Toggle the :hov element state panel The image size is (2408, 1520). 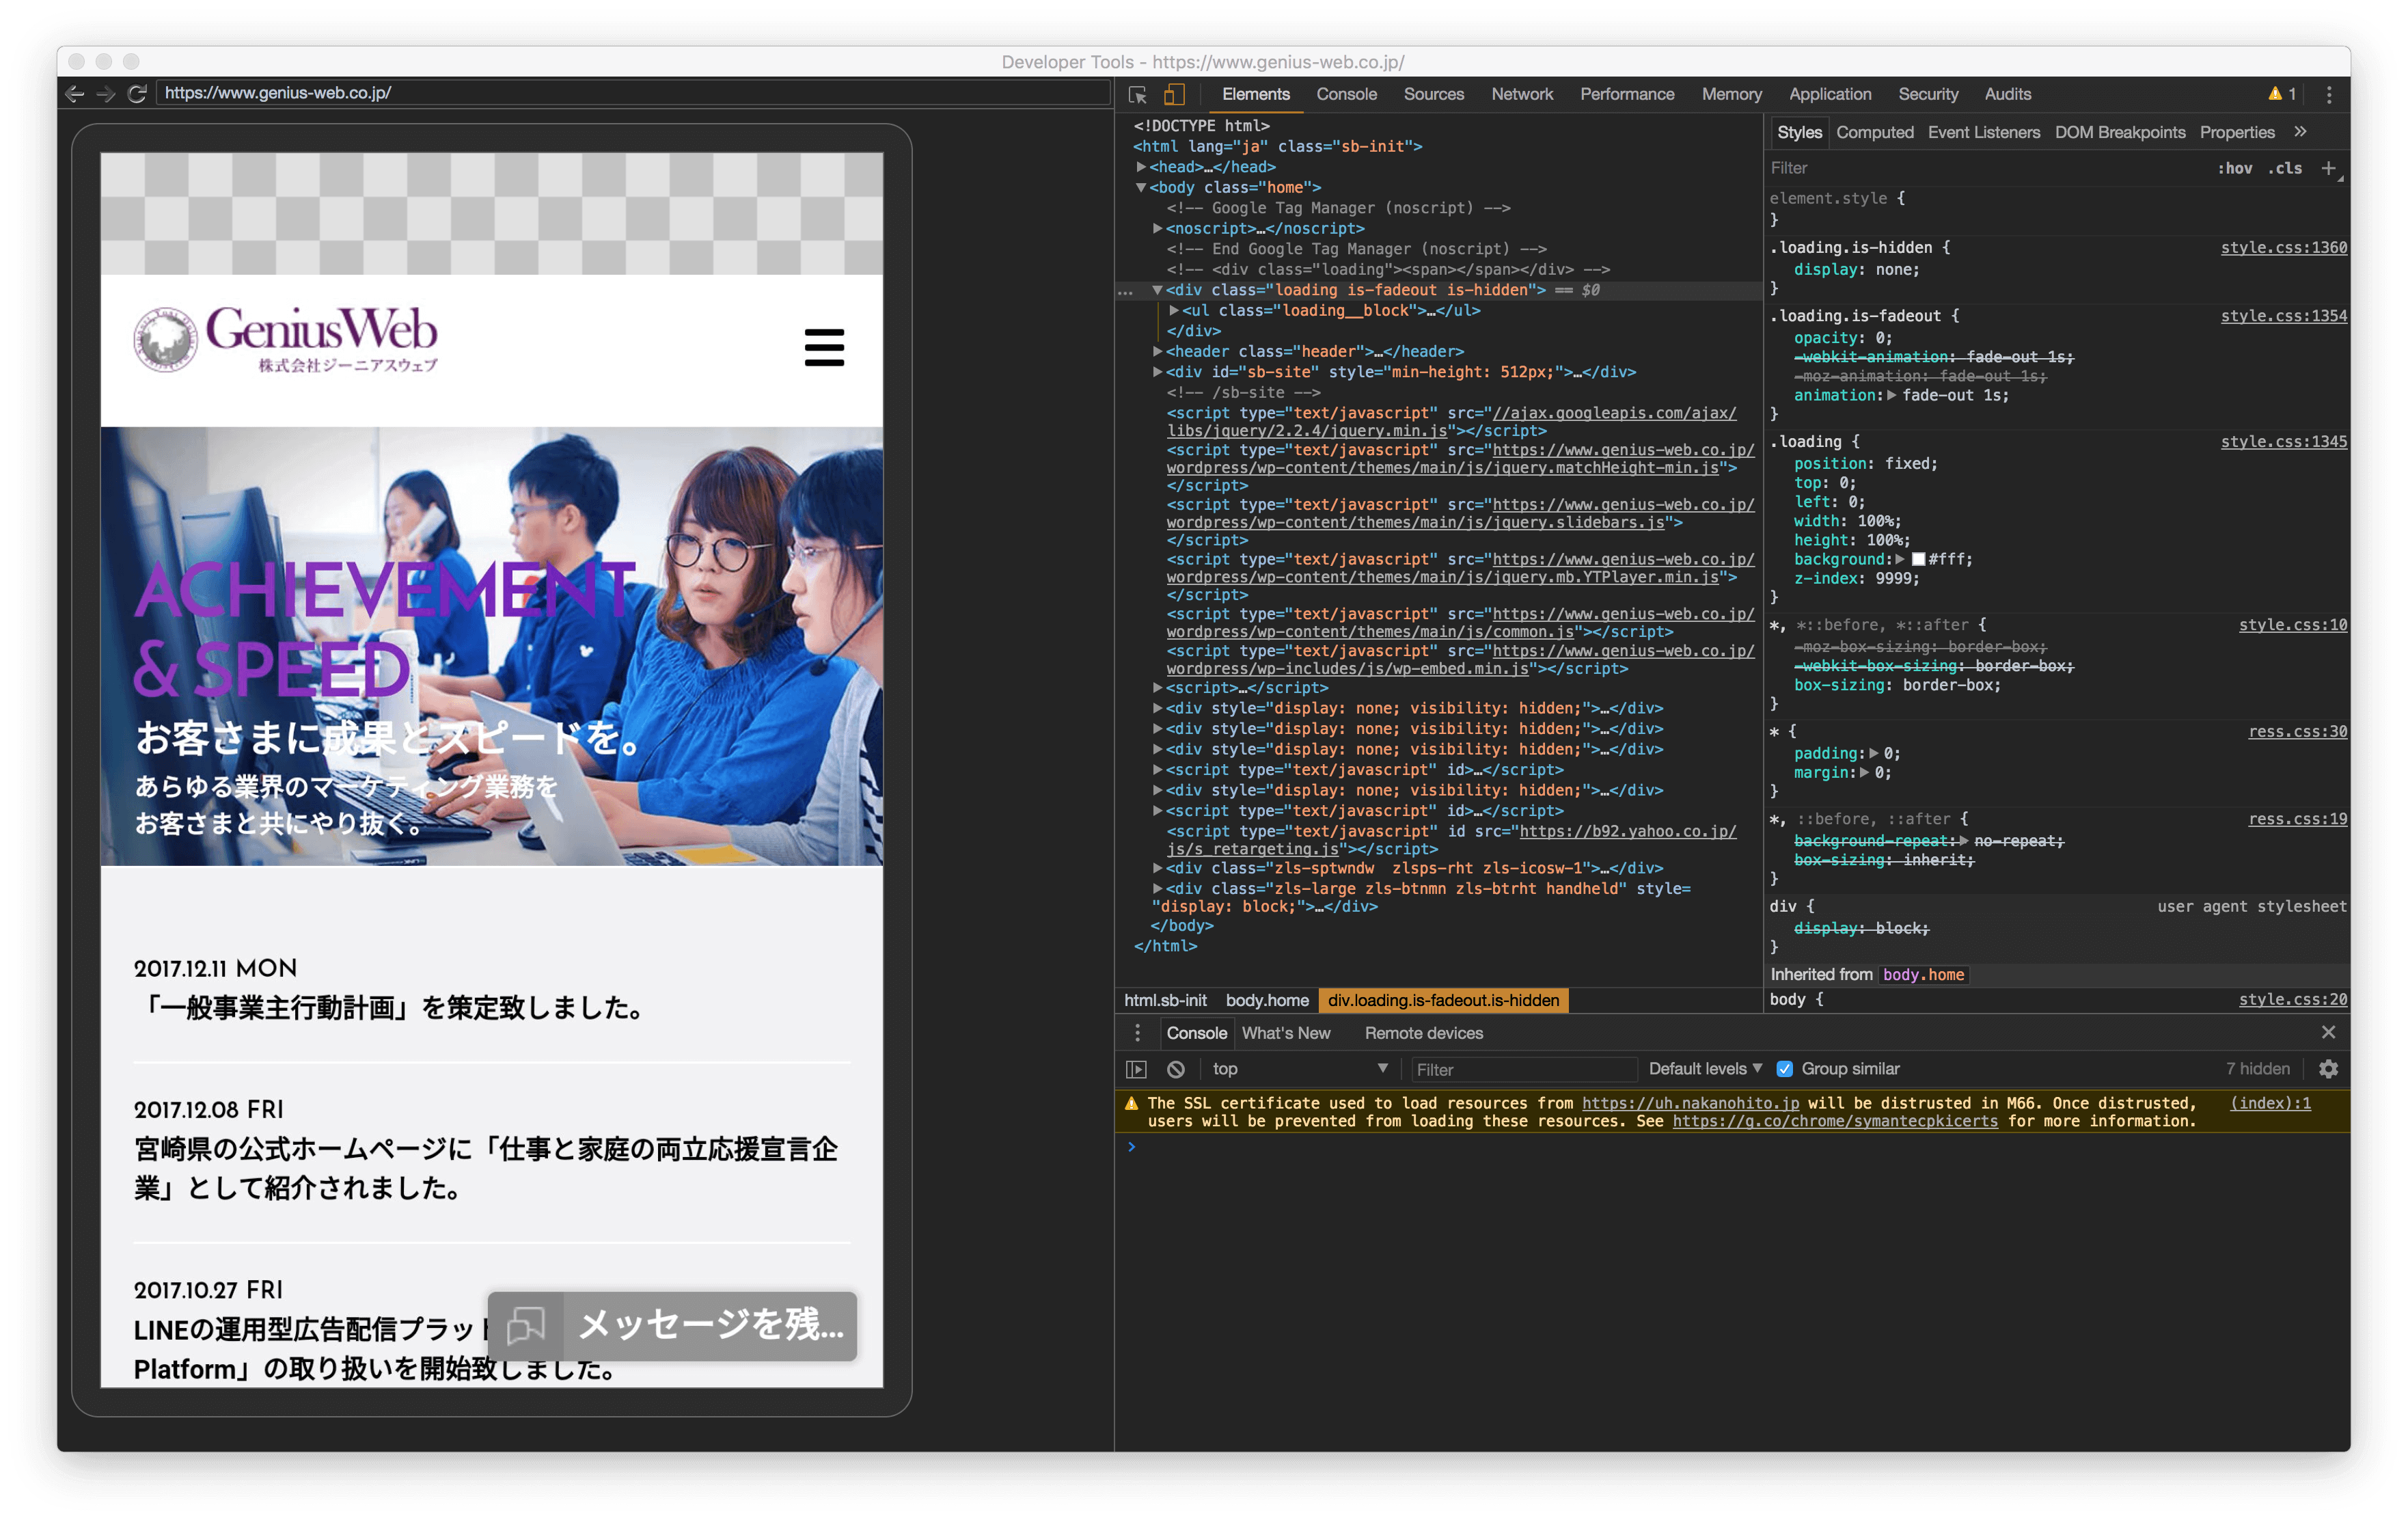point(2234,168)
